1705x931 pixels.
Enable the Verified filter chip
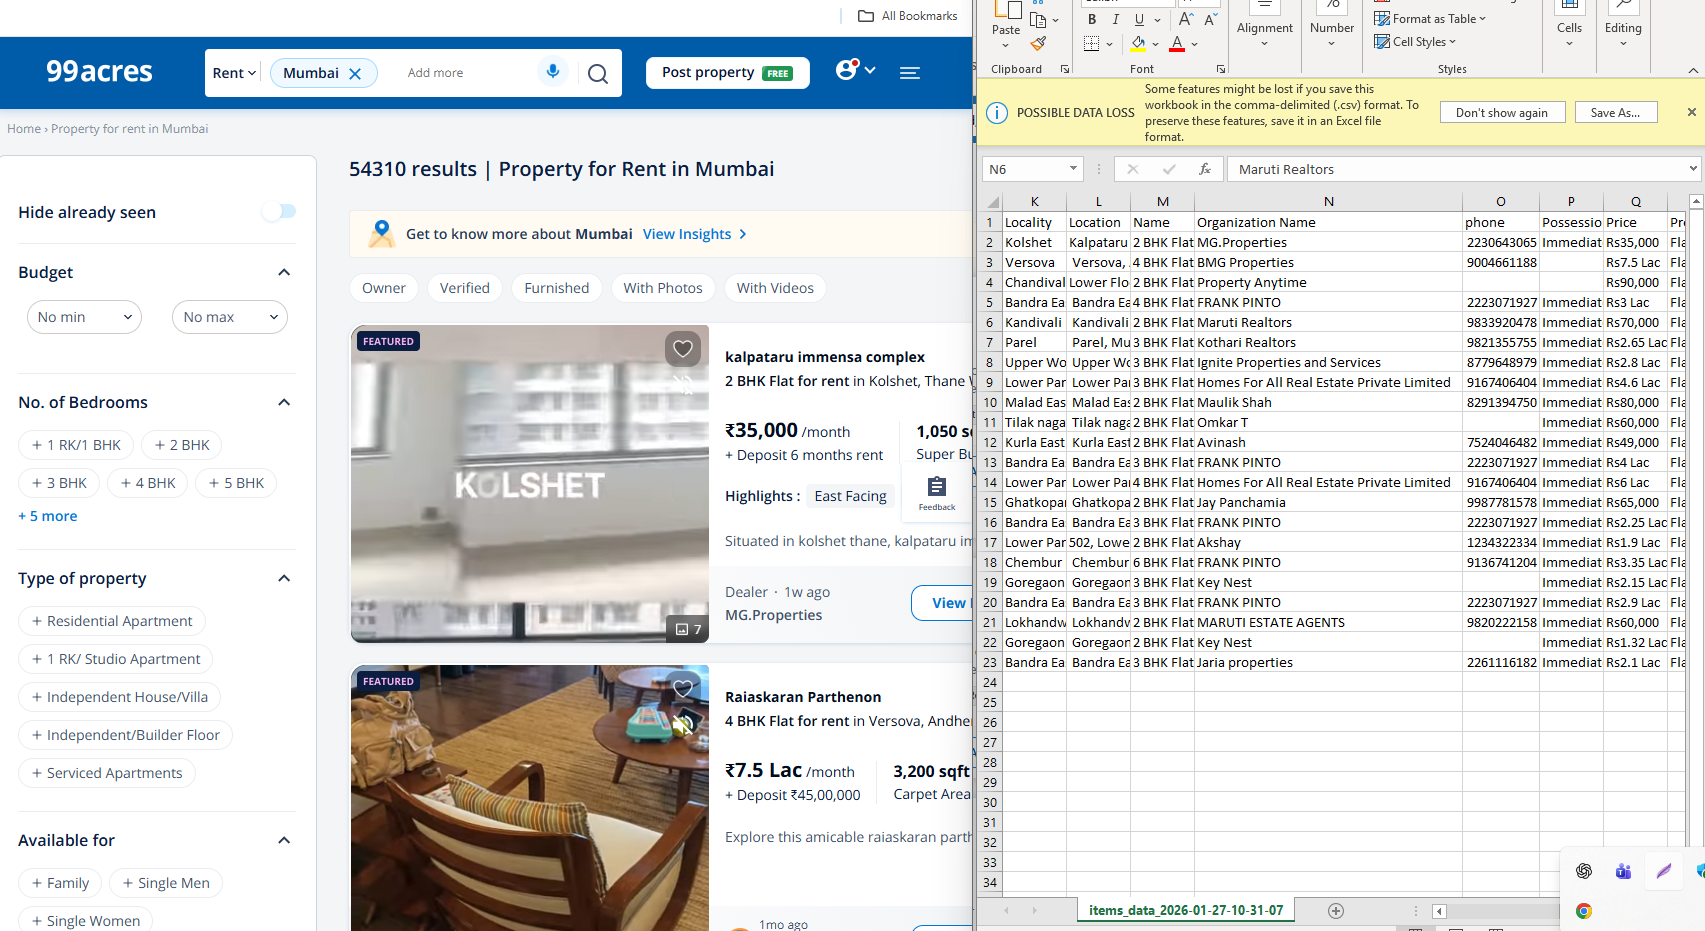[465, 288]
